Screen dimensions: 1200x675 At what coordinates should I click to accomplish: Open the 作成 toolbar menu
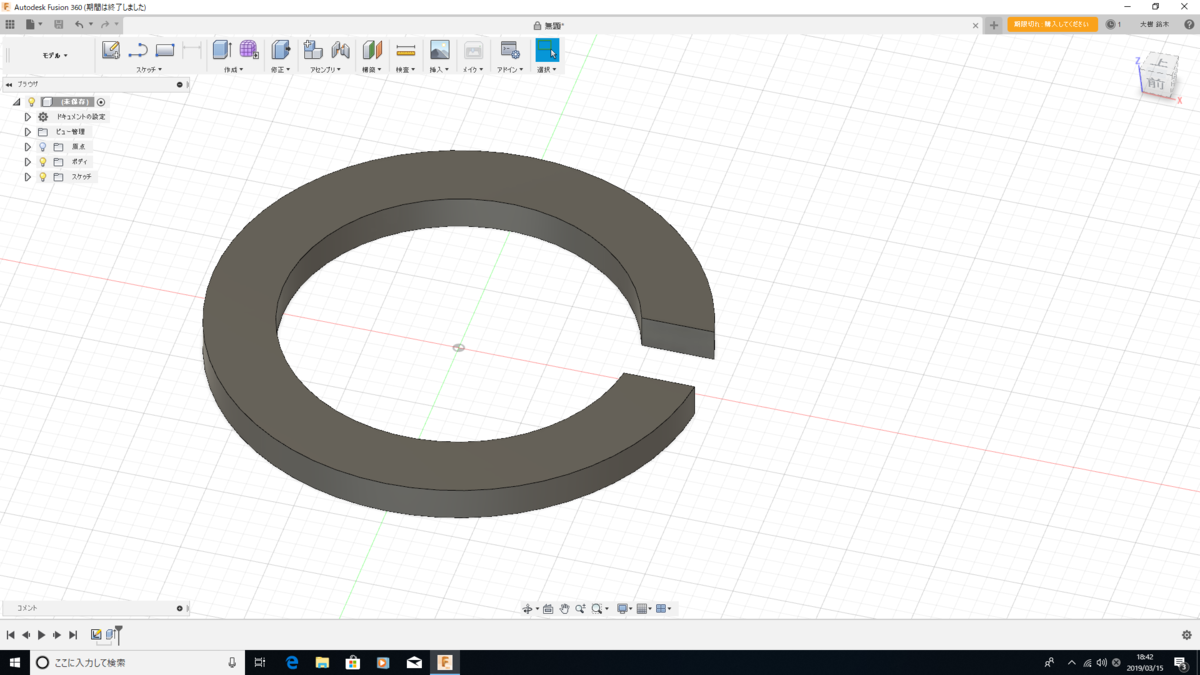pyautogui.click(x=233, y=70)
